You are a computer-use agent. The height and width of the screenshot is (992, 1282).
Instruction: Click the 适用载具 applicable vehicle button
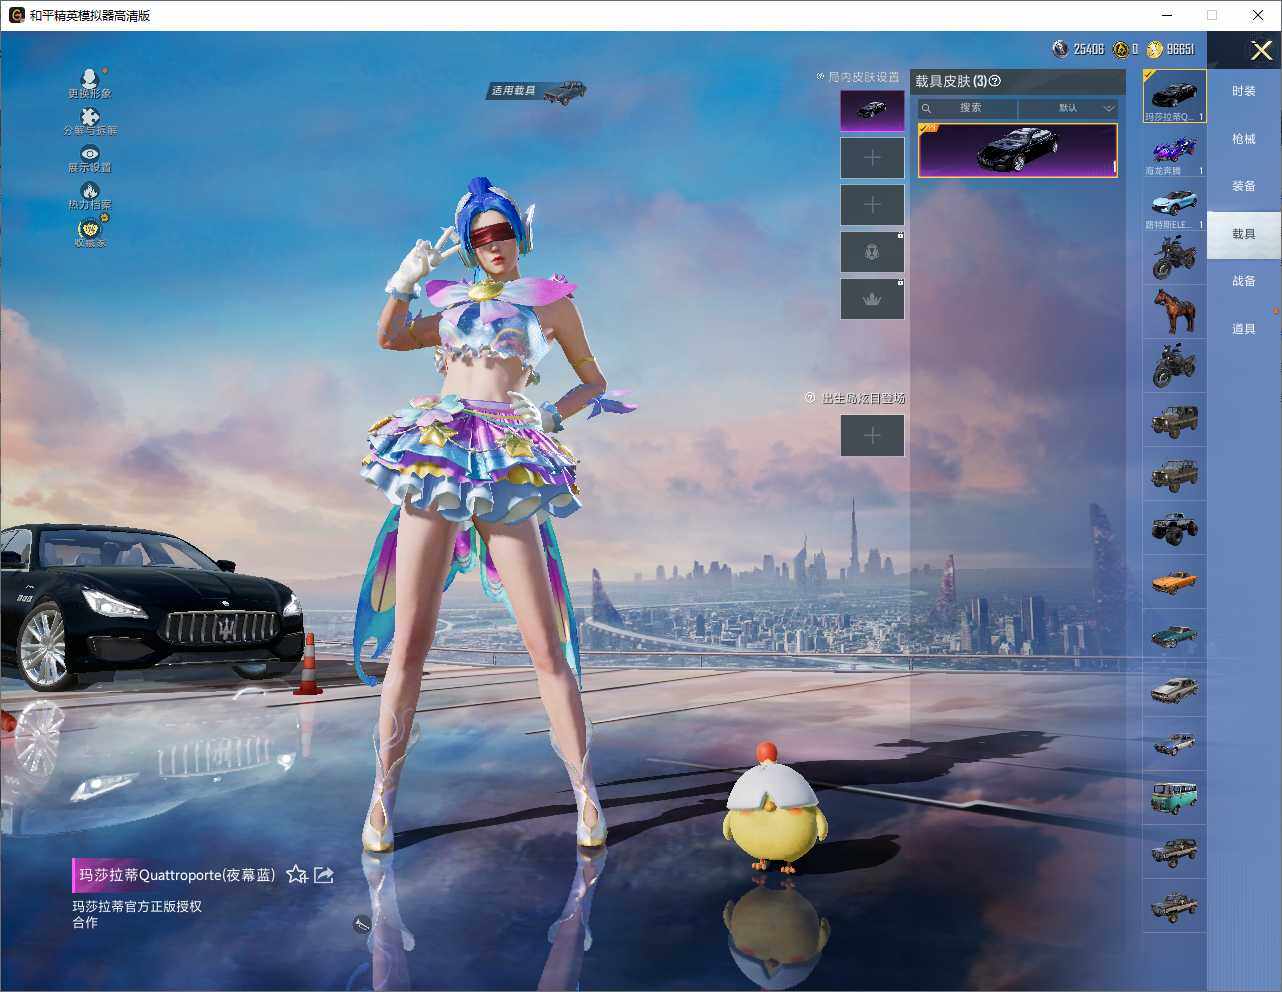[538, 91]
